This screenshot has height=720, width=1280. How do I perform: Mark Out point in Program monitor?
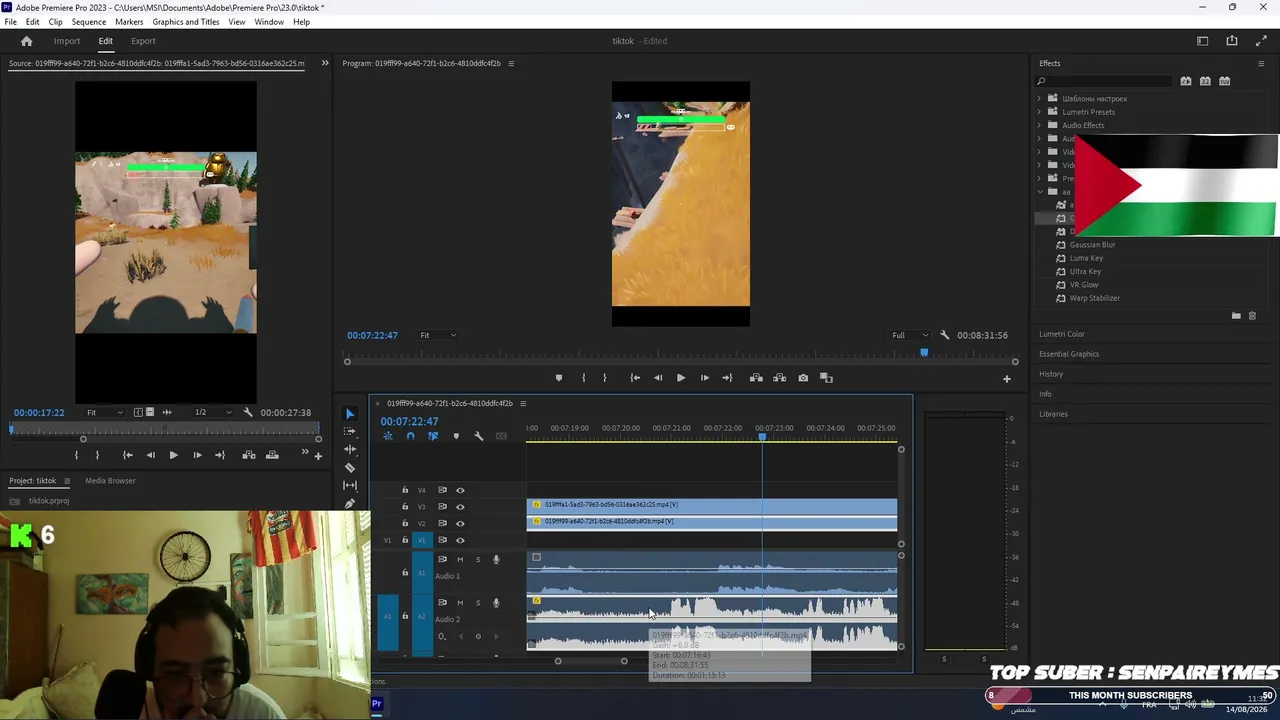[x=604, y=378]
